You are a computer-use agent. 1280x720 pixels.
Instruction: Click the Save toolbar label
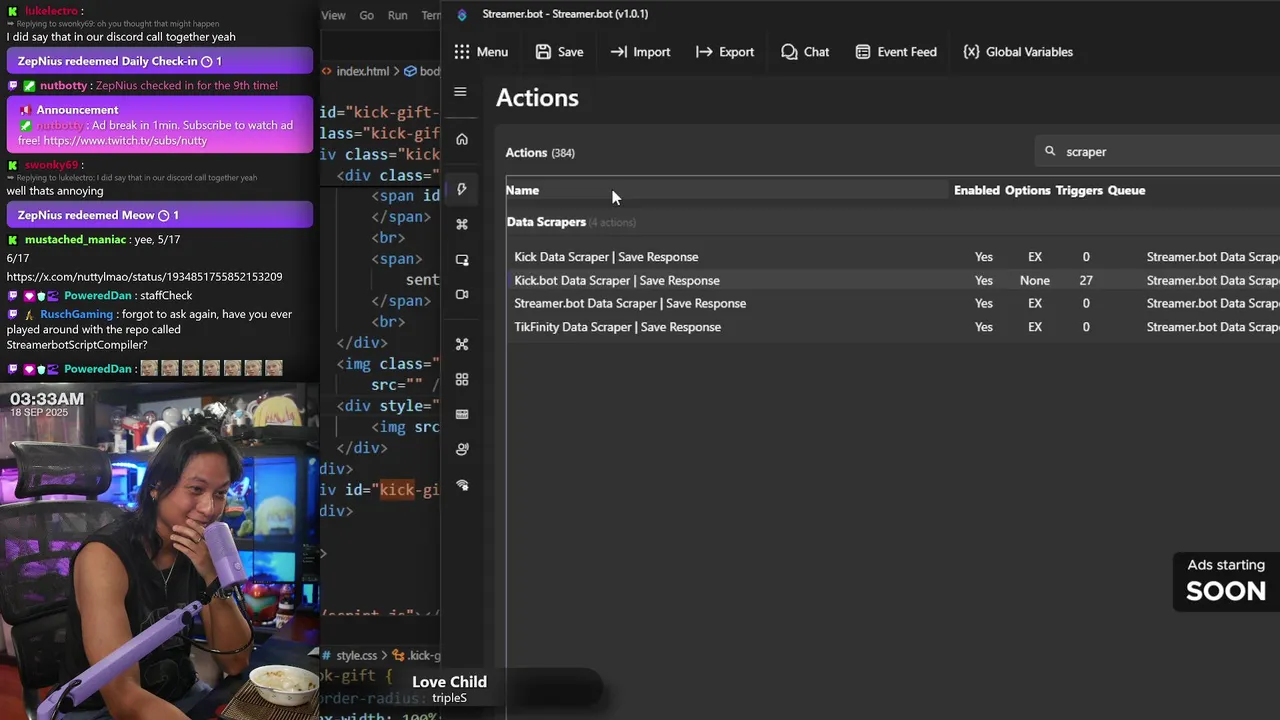click(571, 52)
